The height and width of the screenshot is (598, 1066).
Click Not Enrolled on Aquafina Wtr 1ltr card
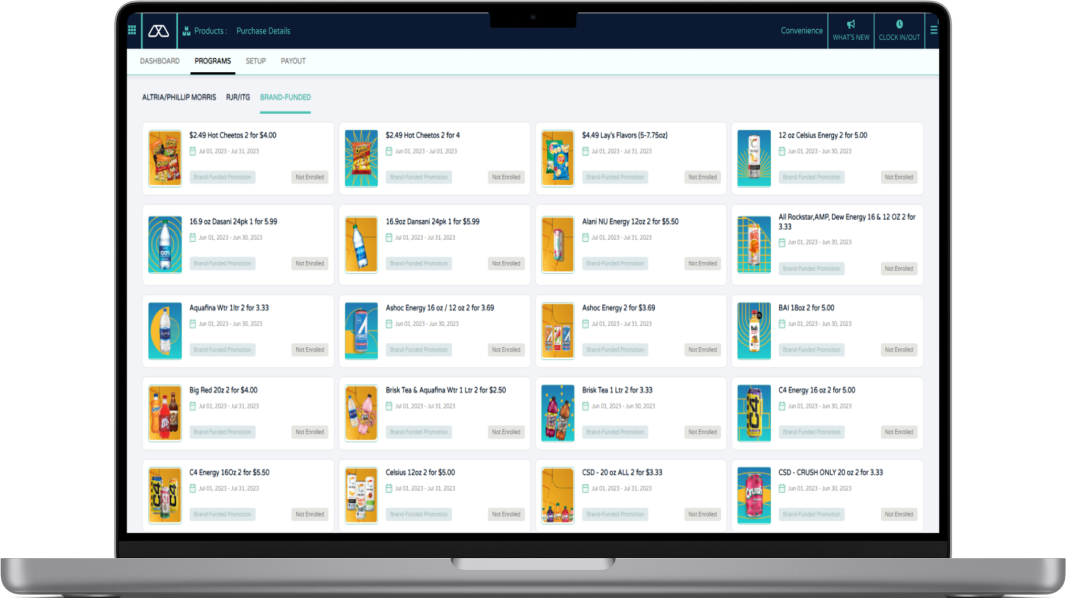click(309, 349)
